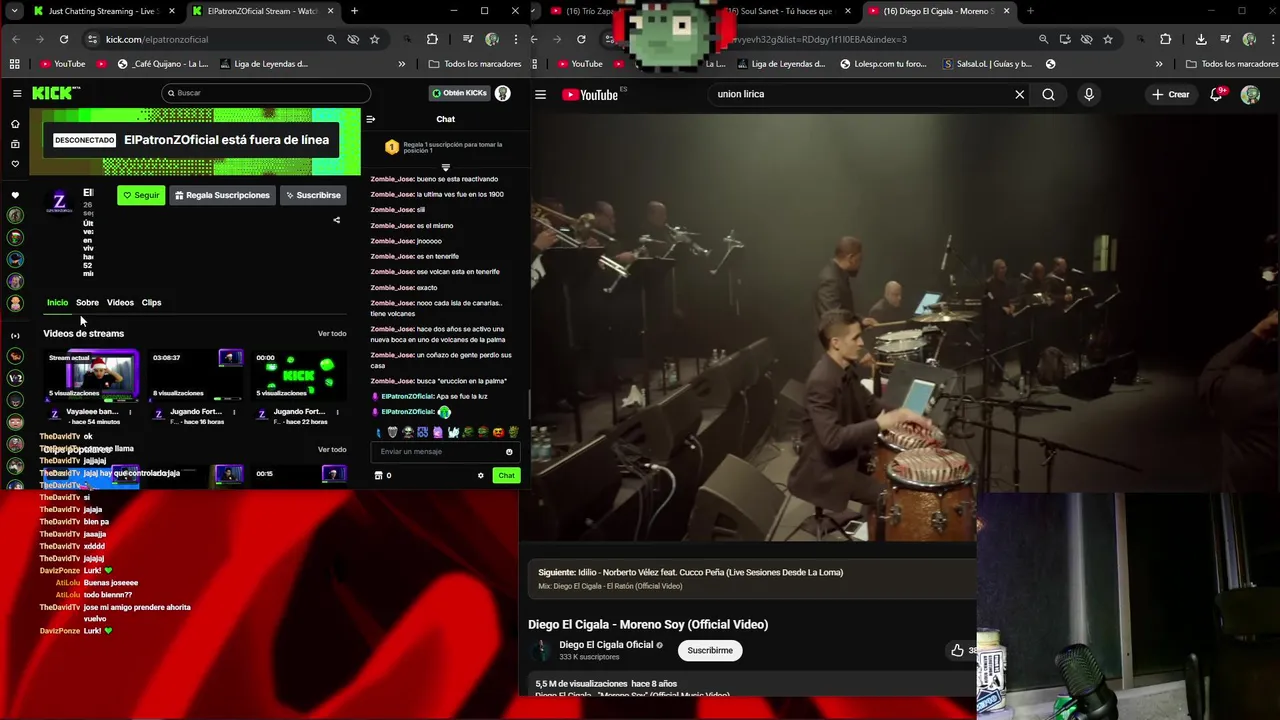Open the emoji picker in Kick chat
This screenshot has width=1280, height=720.
(x=509, y=452)
